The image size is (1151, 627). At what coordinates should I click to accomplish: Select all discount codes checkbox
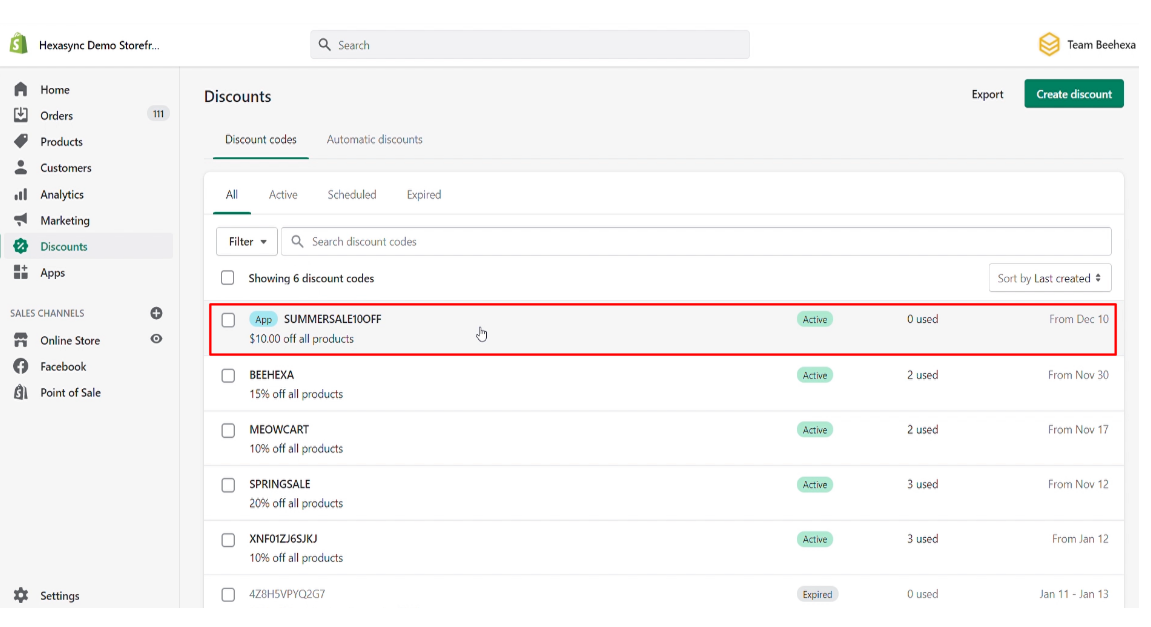click(x=228, y=278)
